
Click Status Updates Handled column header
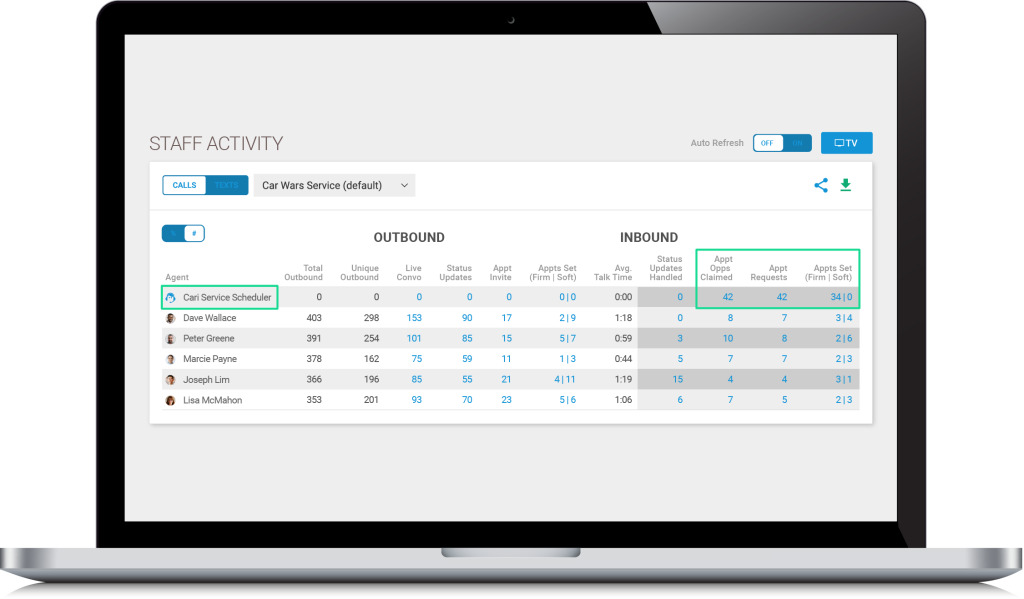(665, 268)
